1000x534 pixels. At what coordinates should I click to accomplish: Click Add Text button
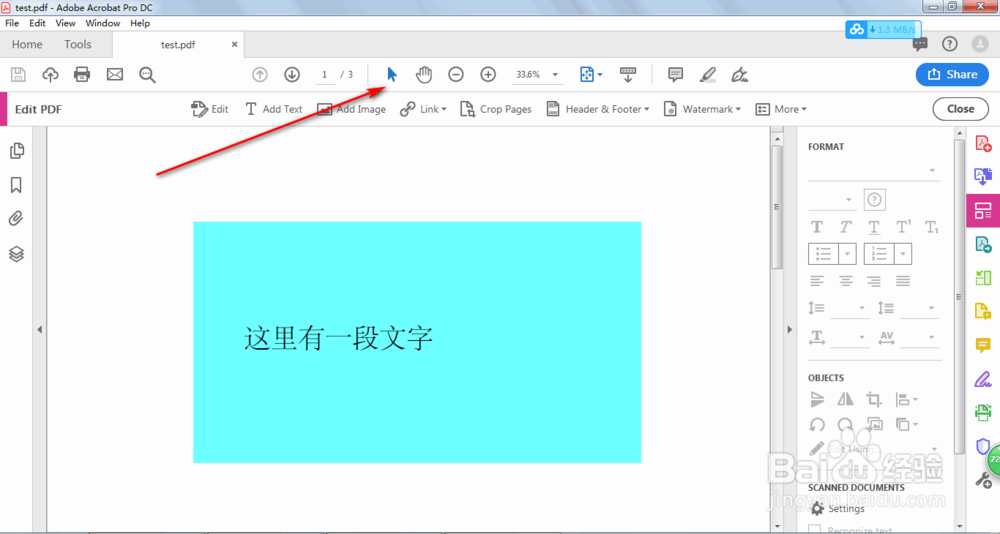[274, 109]
